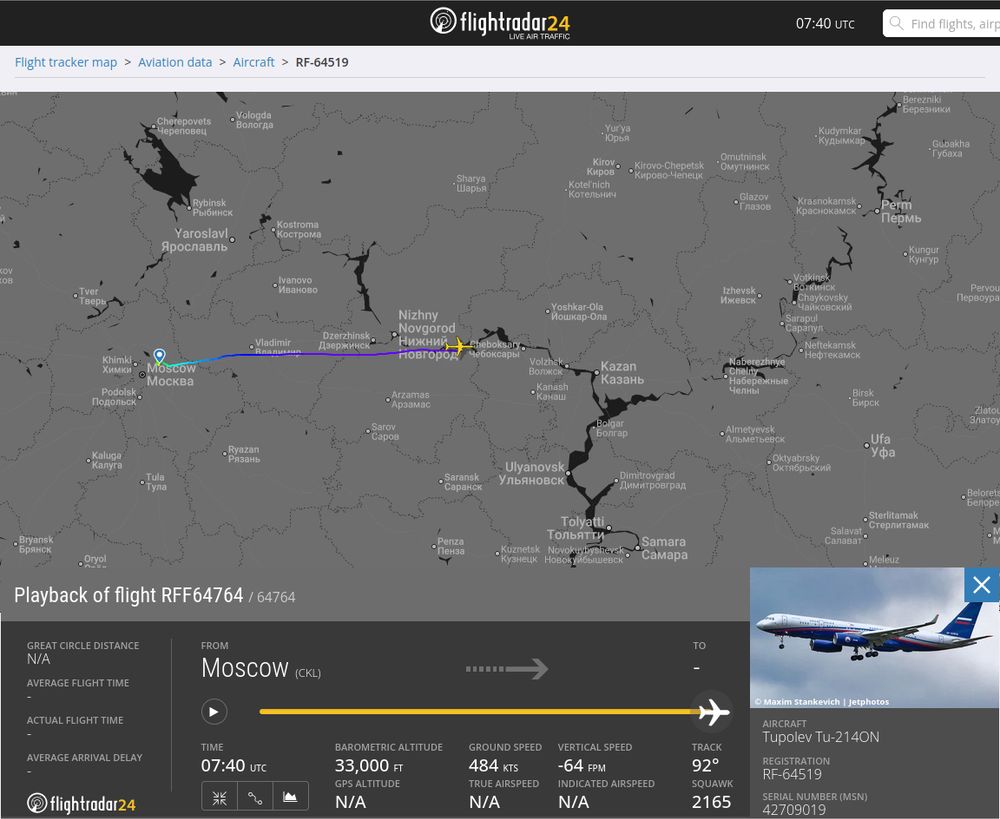Image resolution: width=1000 pixels, height=819 pixels.
Task: Open Aircraft breadcrumb link
Action: click(x=253, y=62)
